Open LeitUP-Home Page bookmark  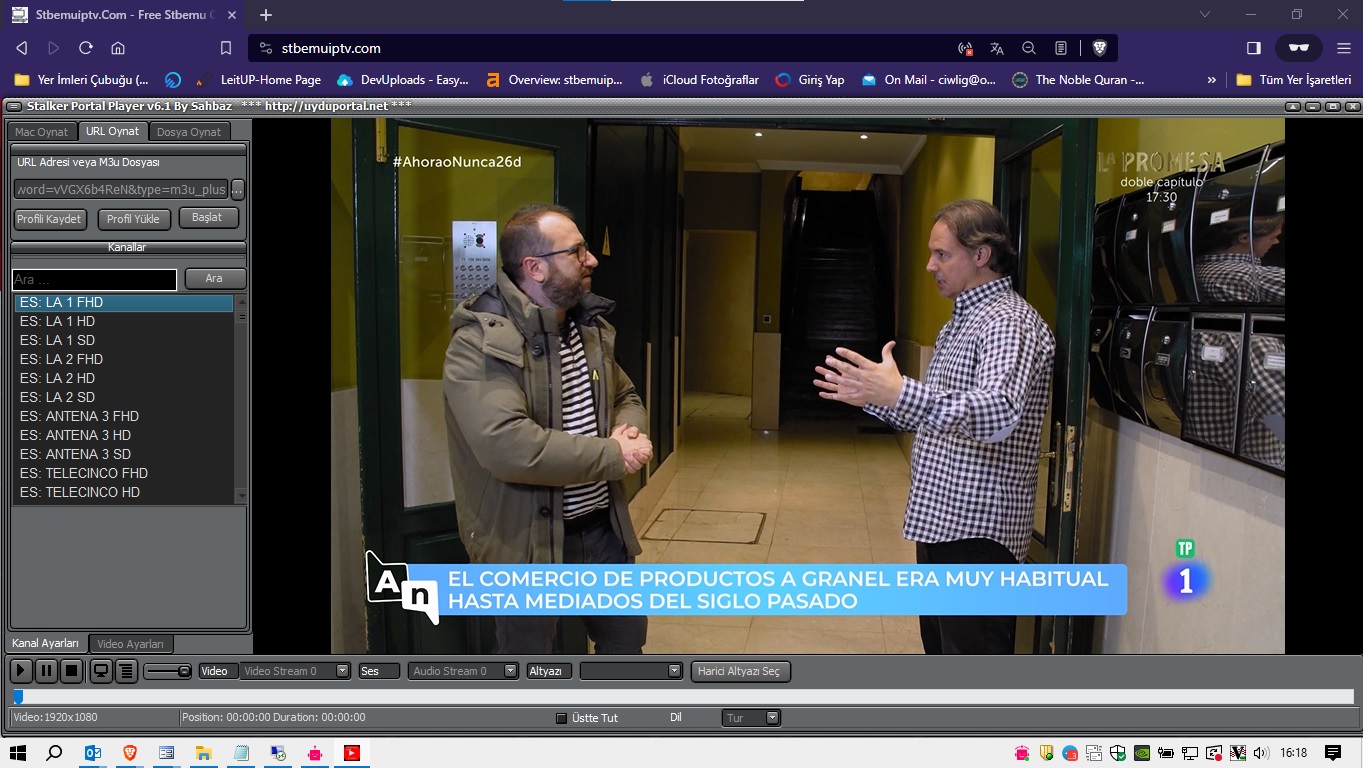258,80
